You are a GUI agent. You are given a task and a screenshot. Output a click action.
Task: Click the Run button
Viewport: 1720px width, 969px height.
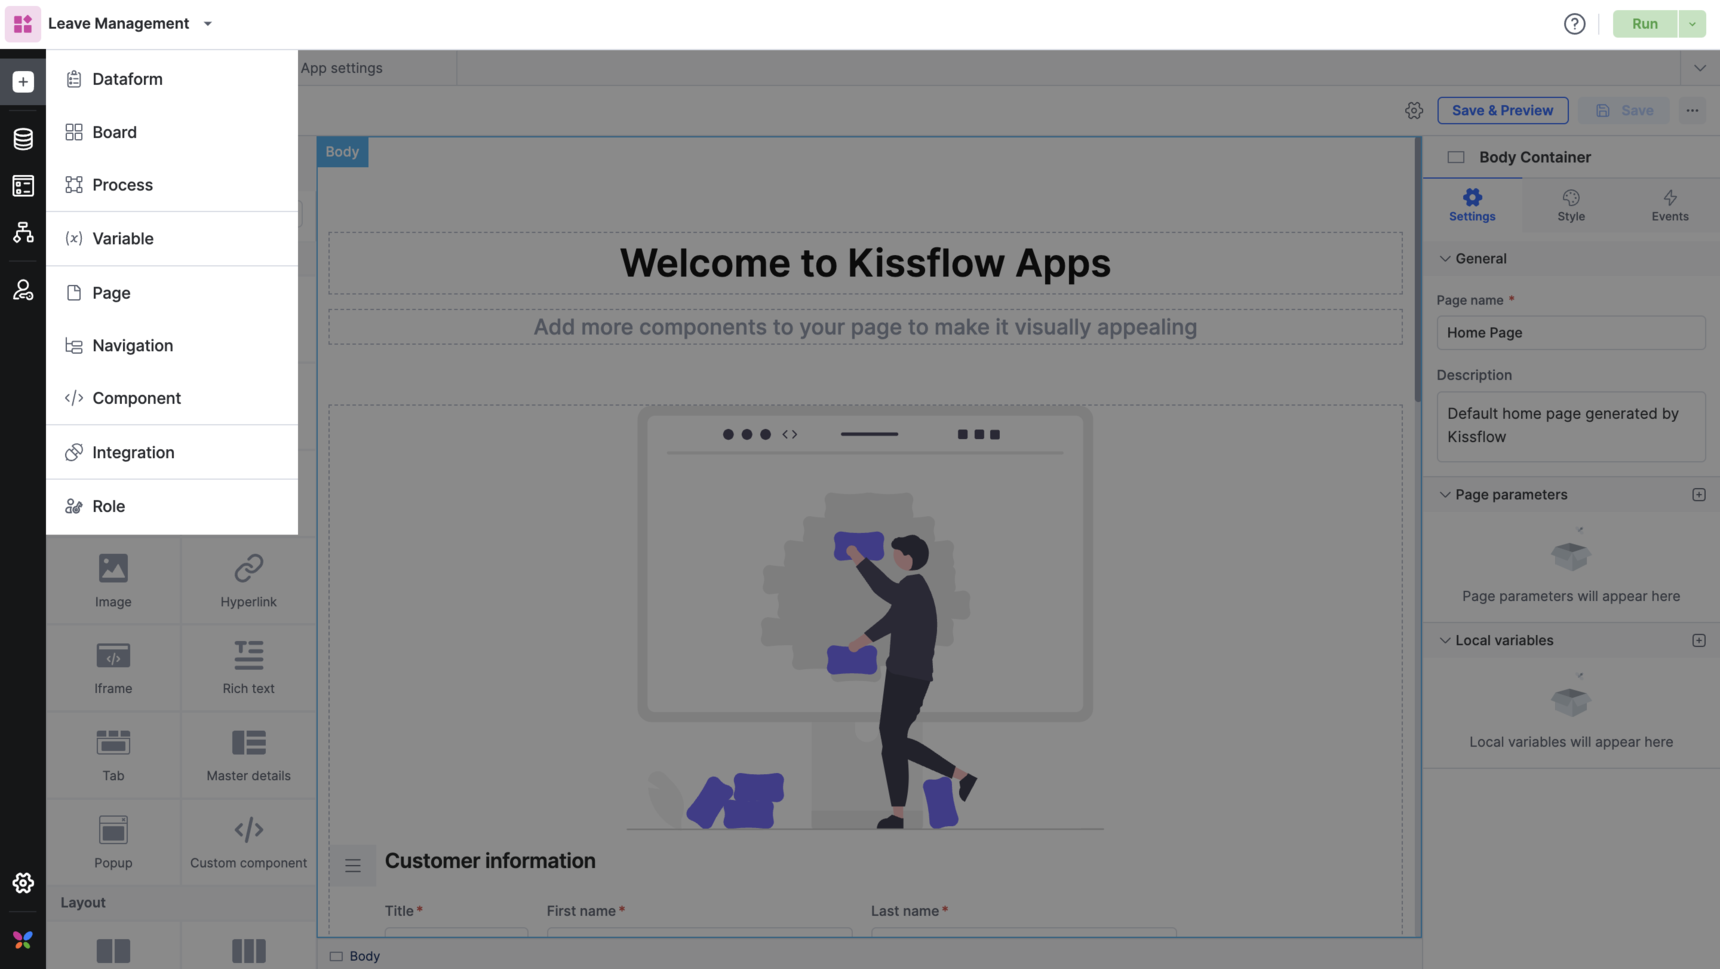[1645, 24]
